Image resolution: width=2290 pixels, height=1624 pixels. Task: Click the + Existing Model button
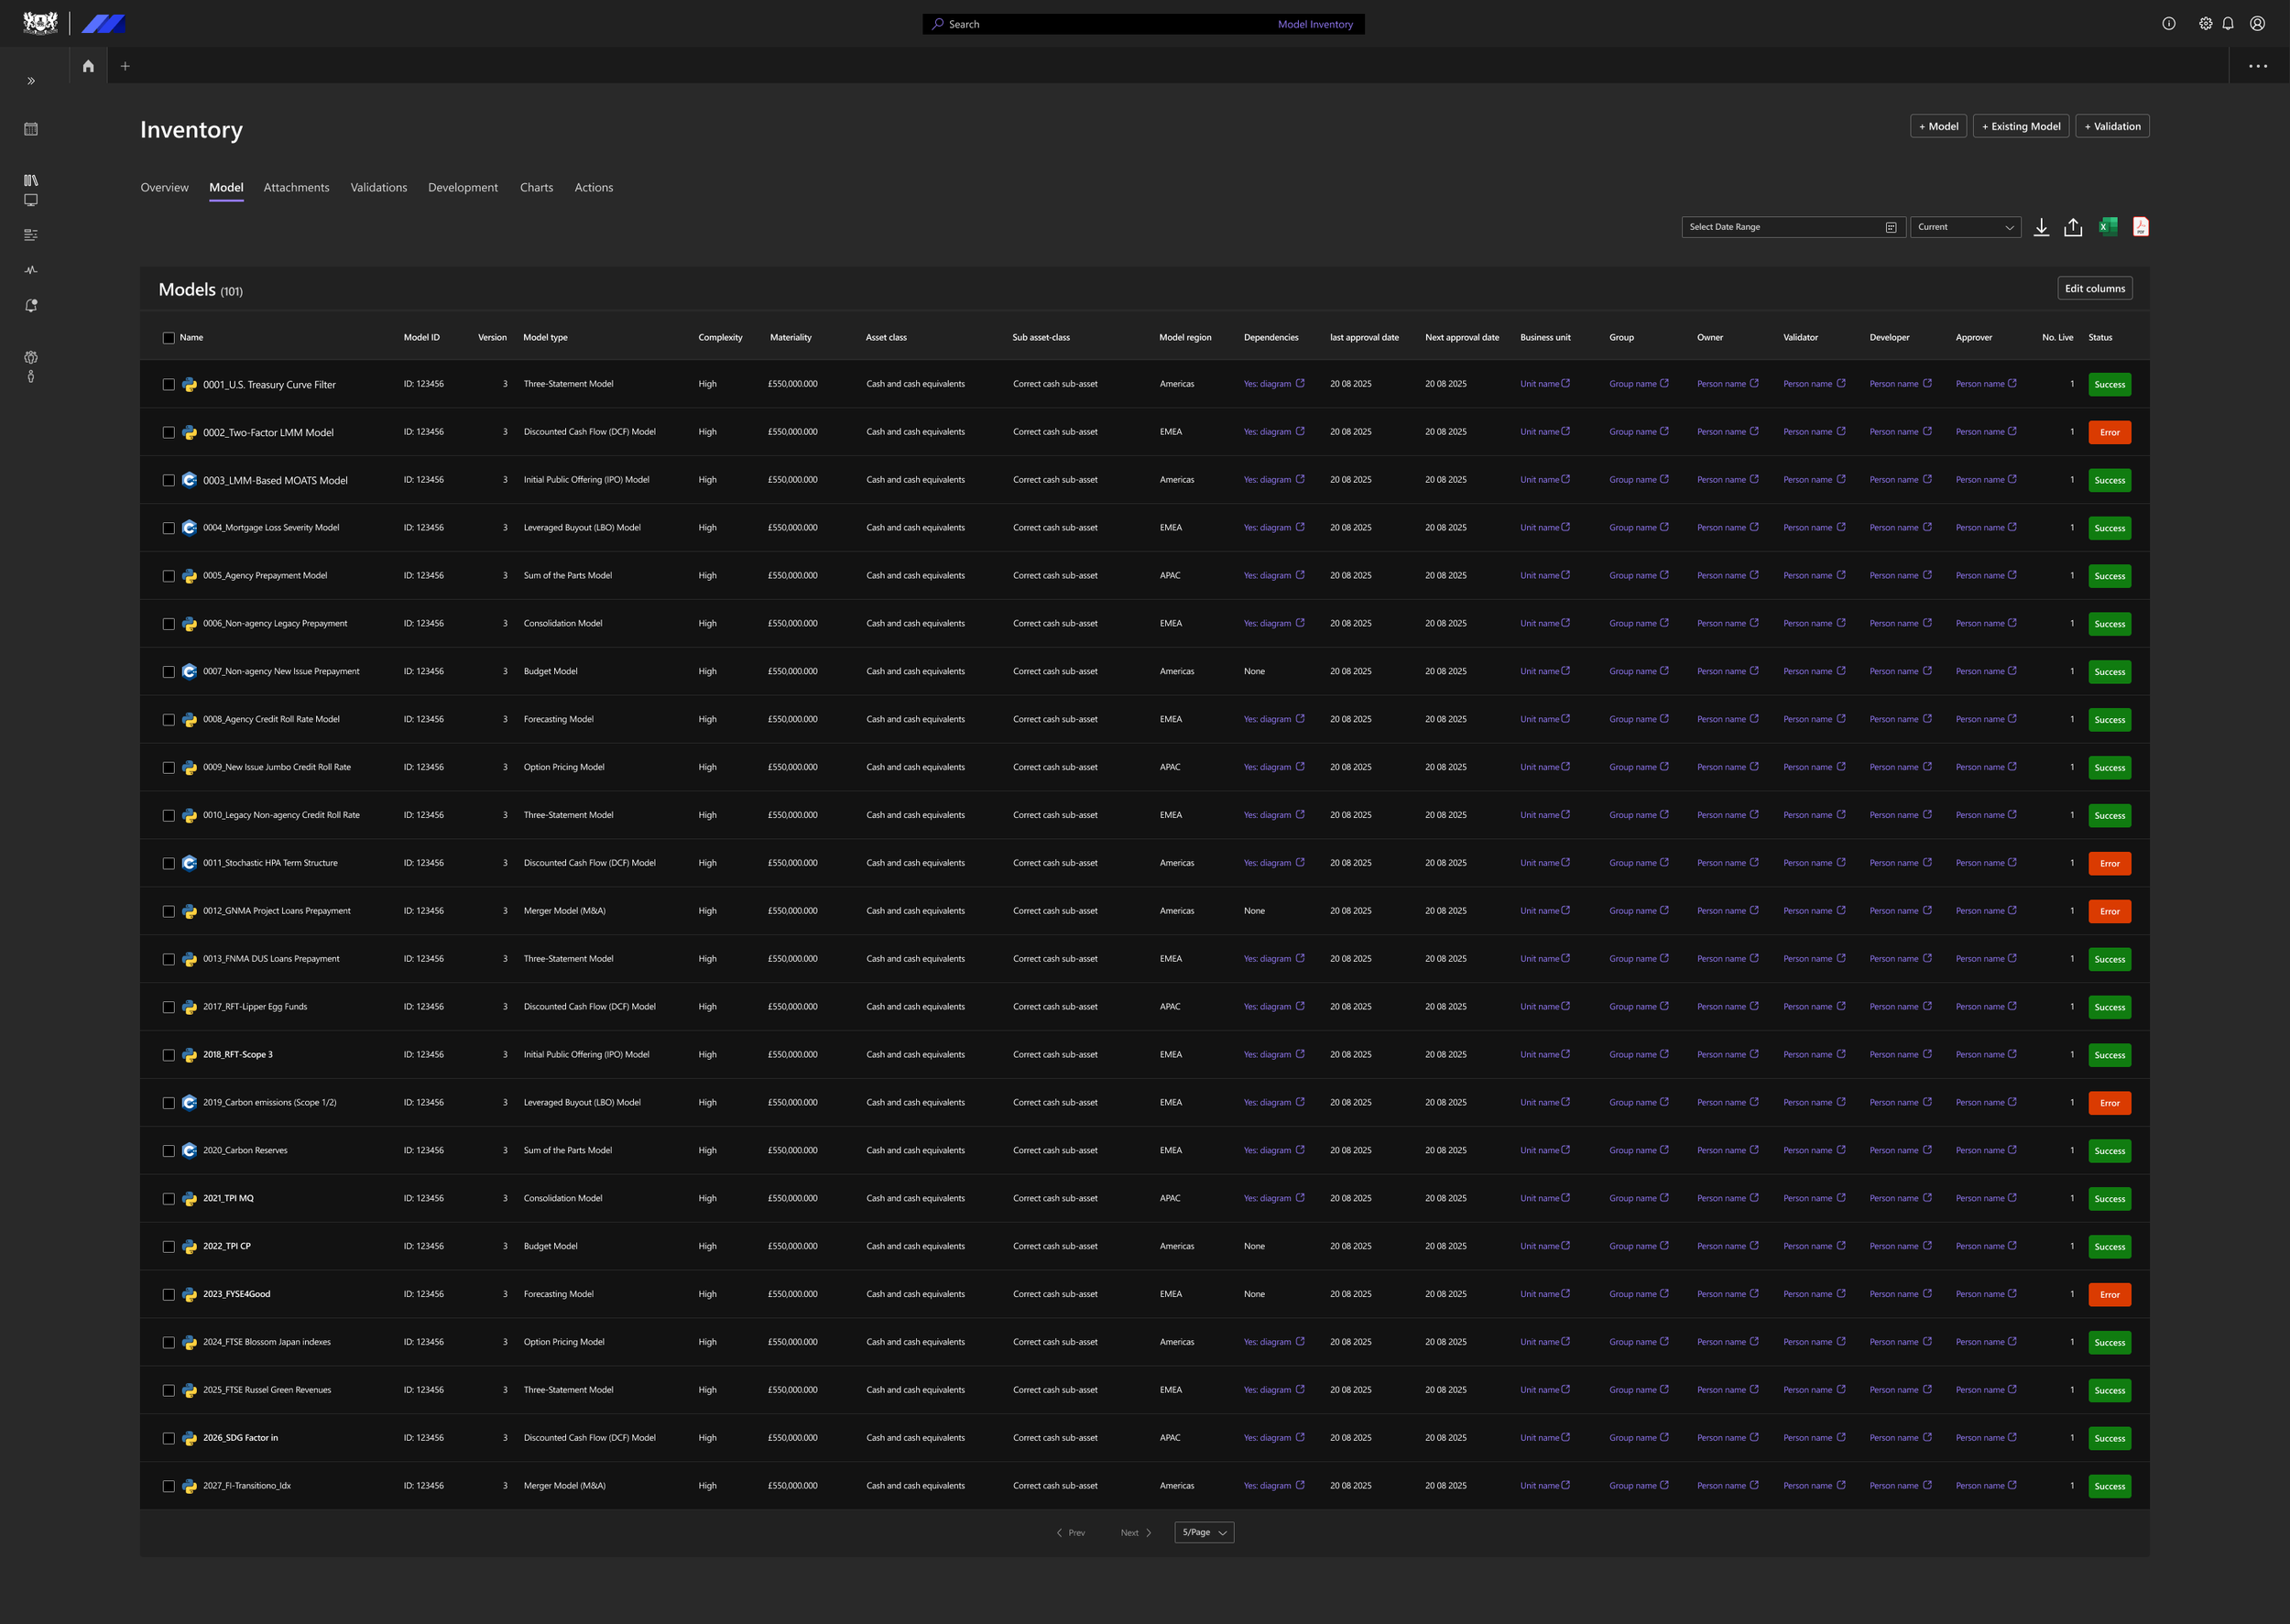pos(2020,126)
